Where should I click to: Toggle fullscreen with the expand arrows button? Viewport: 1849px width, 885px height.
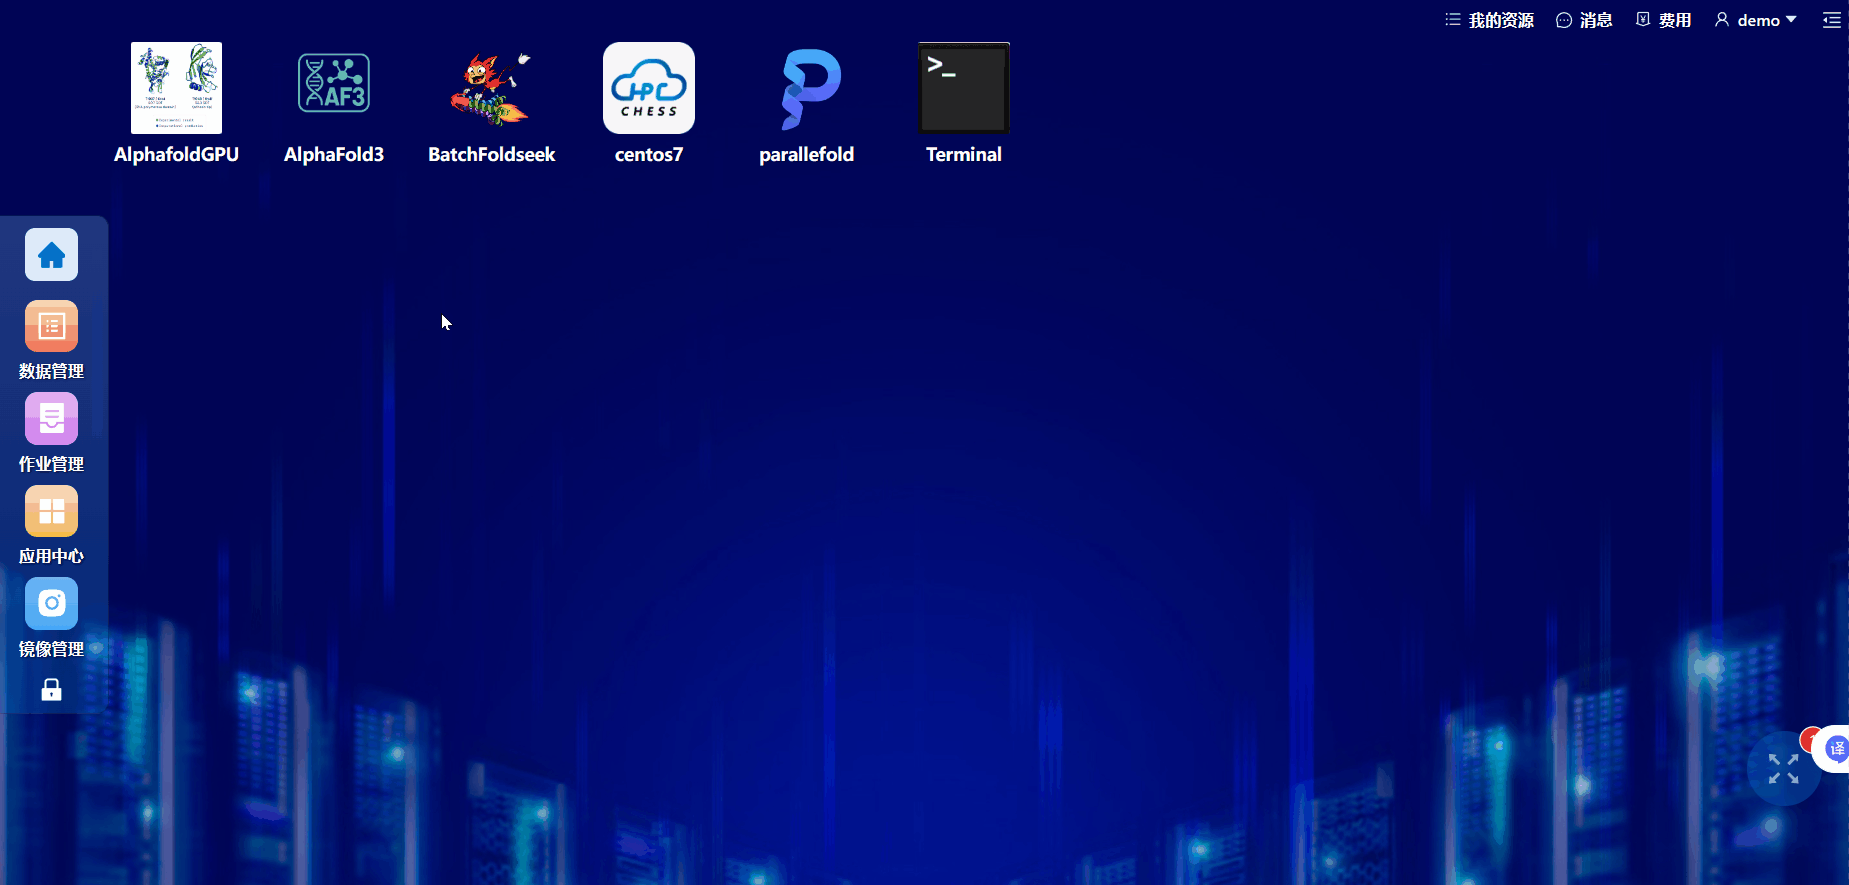1783,768
